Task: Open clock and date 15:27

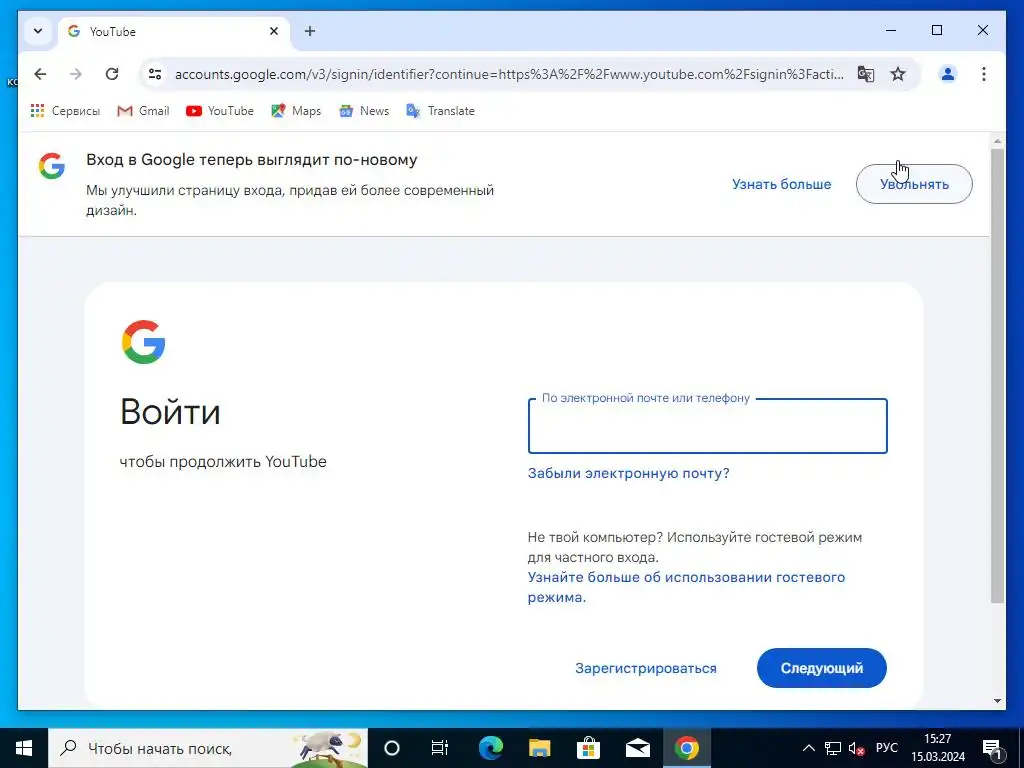Action: [938, 748]
